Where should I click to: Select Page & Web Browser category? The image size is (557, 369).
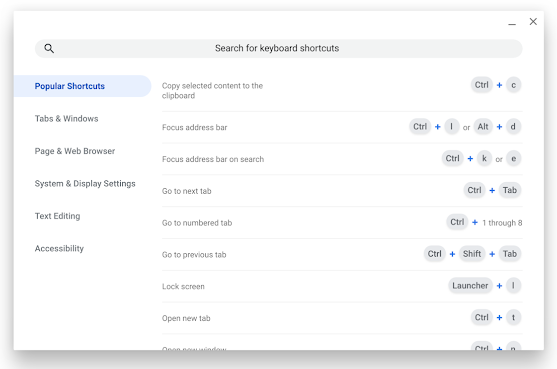point(75,151)
